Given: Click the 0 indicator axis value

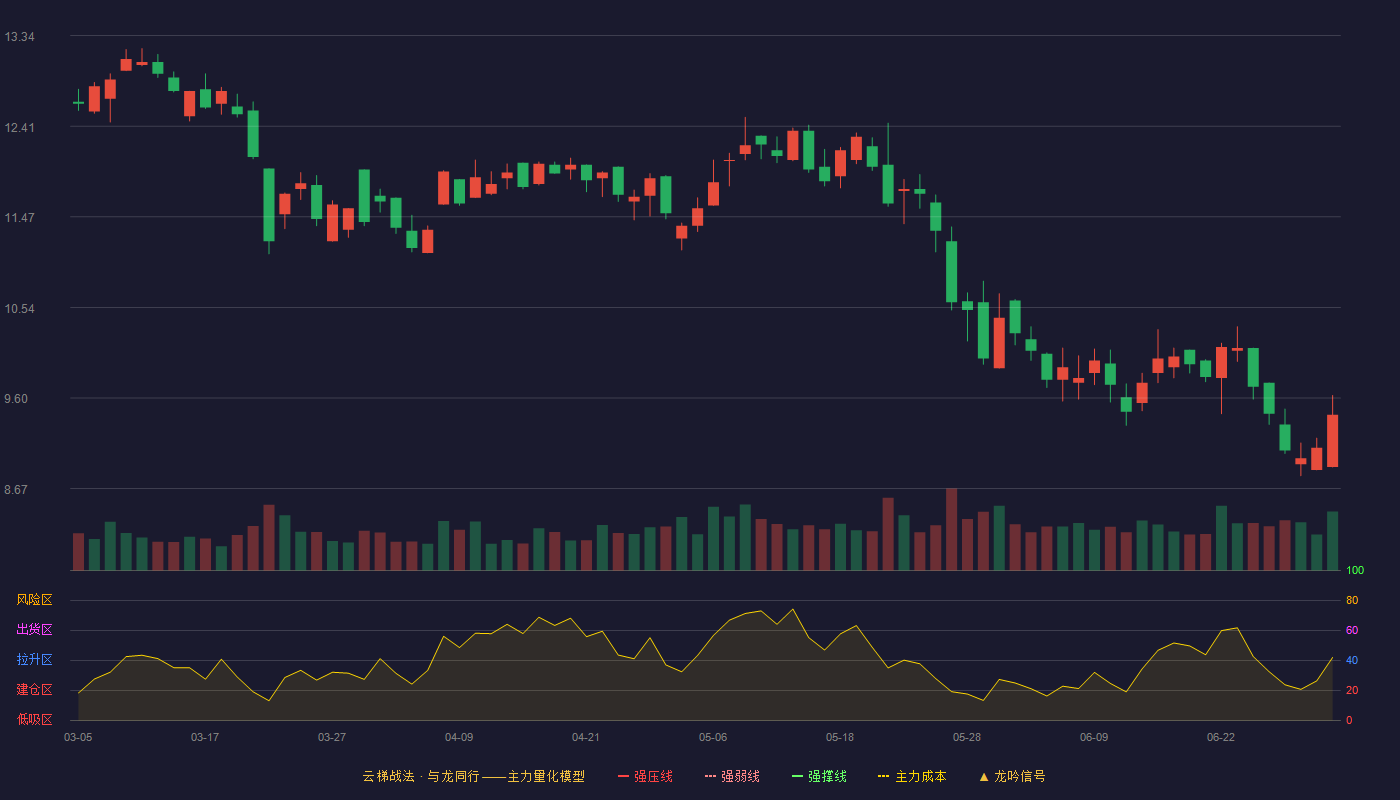Looking at the screenshot, I should click(x=1349, y=720).
